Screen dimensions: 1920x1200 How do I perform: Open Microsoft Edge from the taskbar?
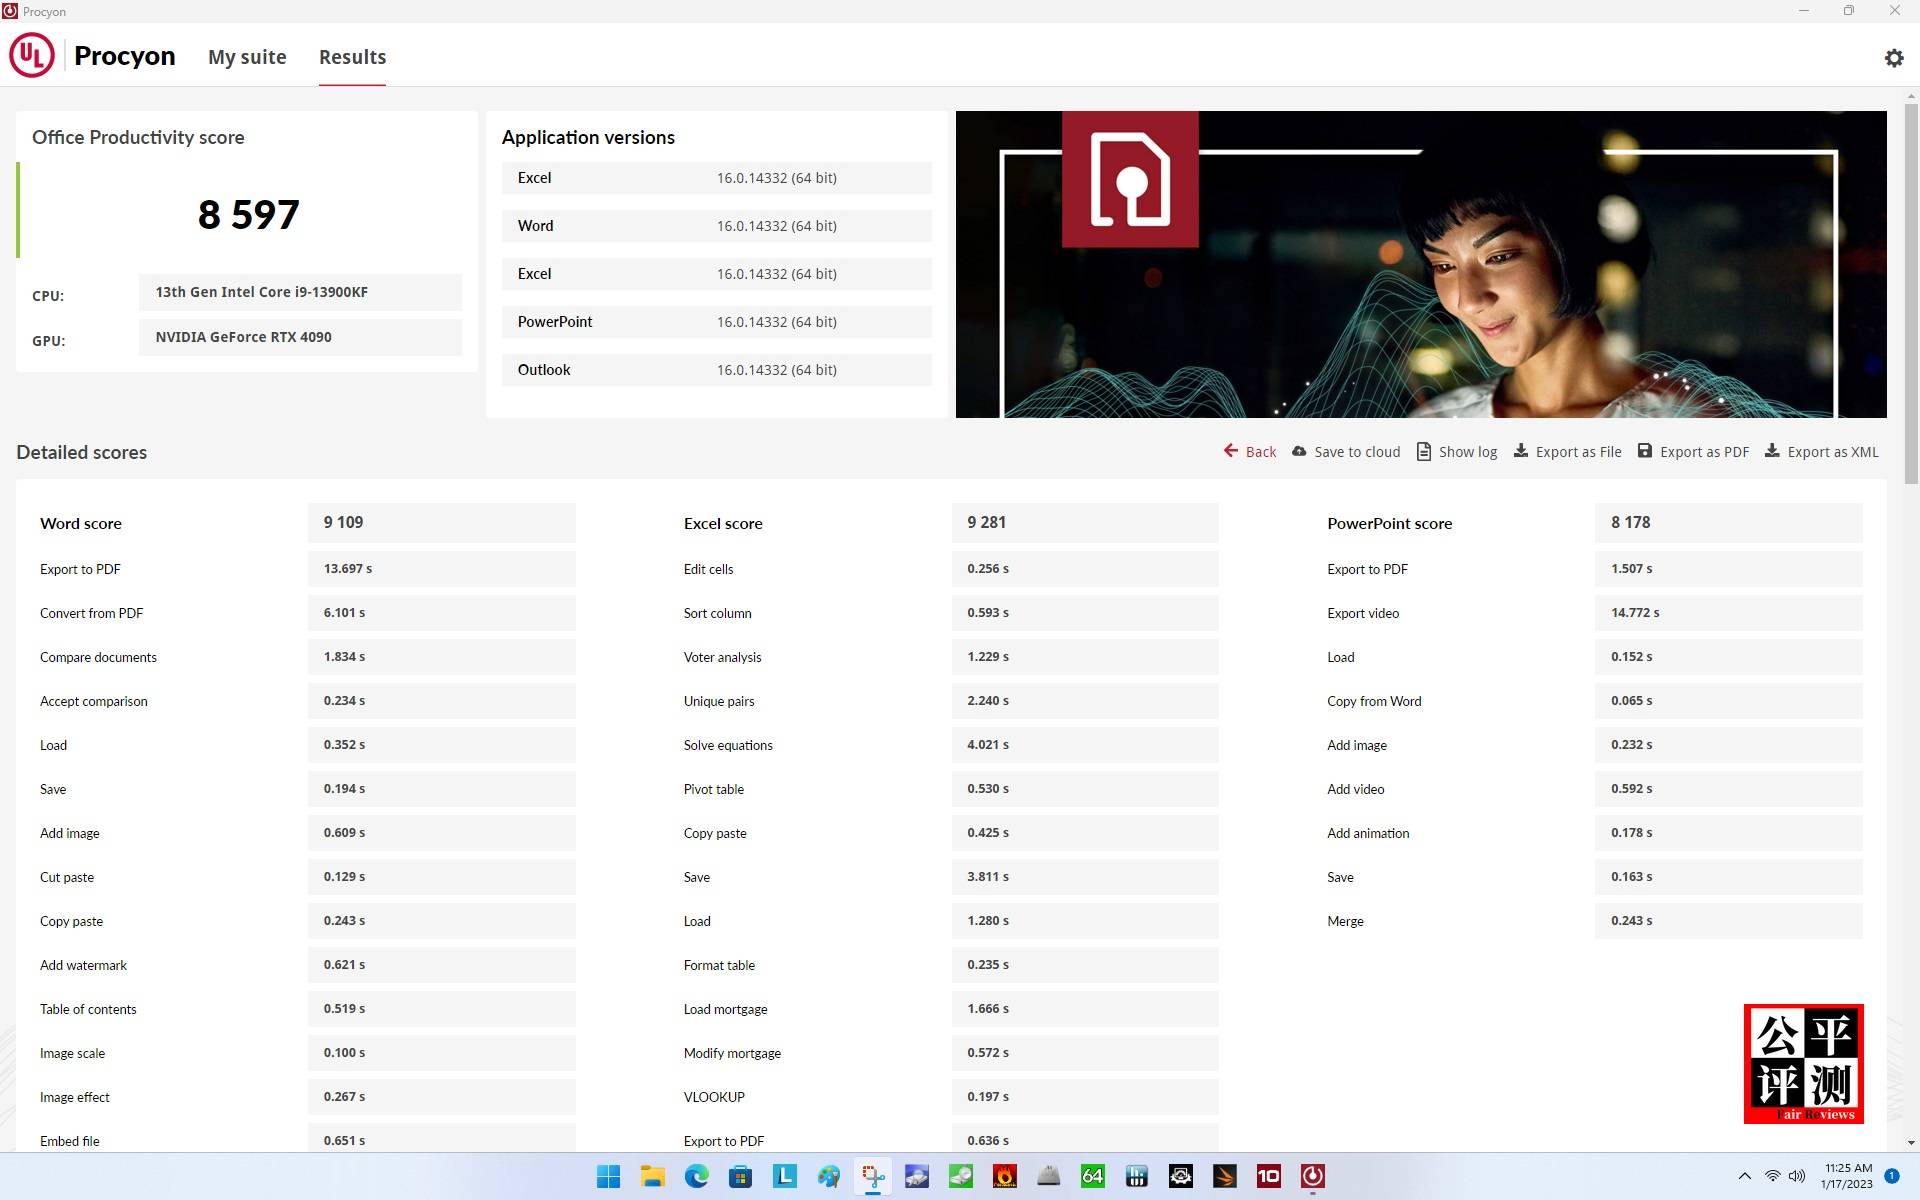(696, 1176)
